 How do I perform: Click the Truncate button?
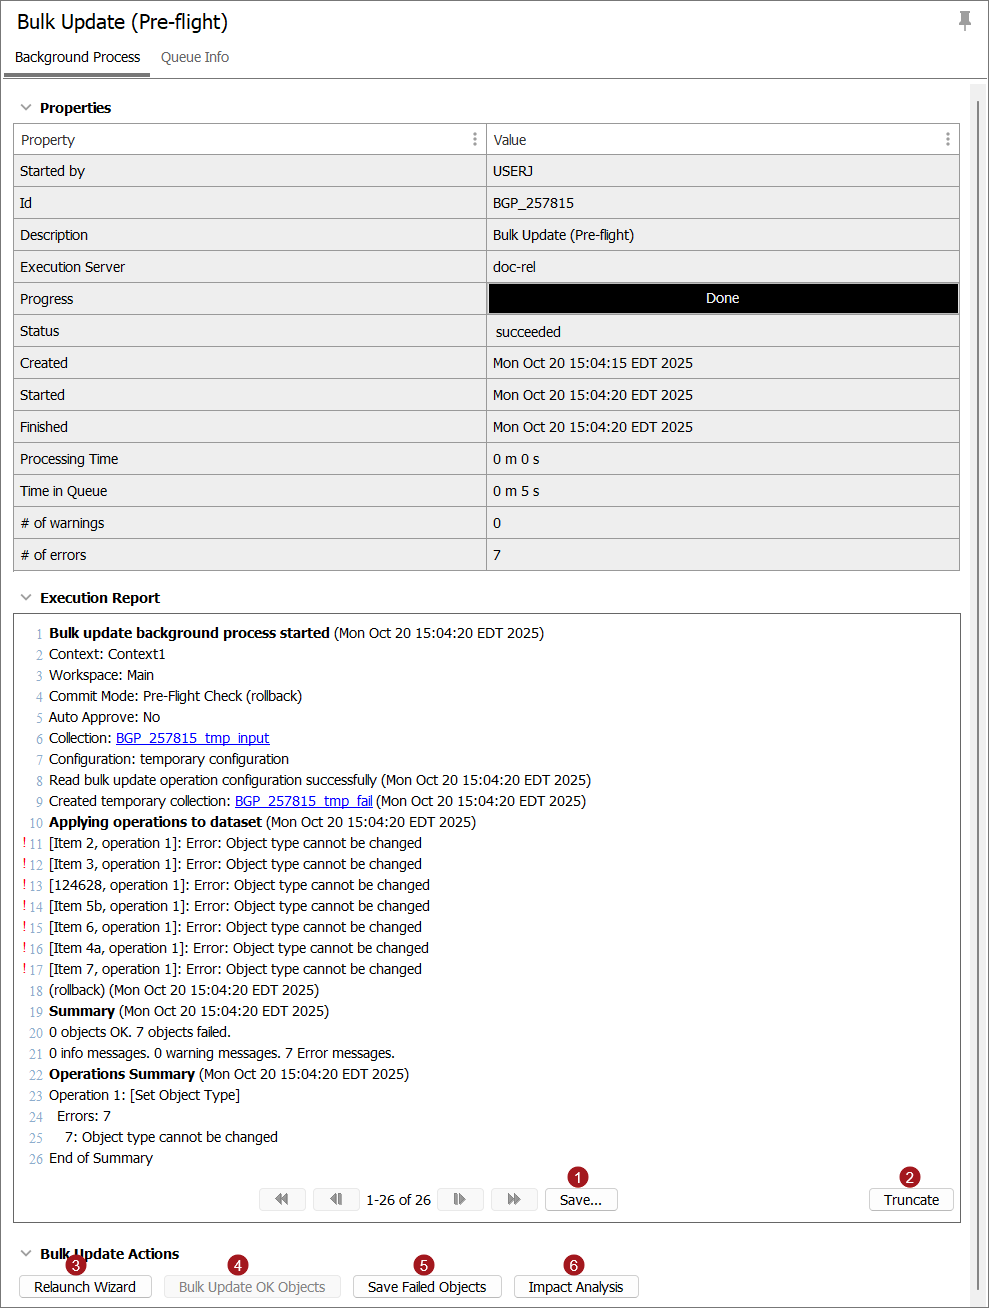[911, 1200]
